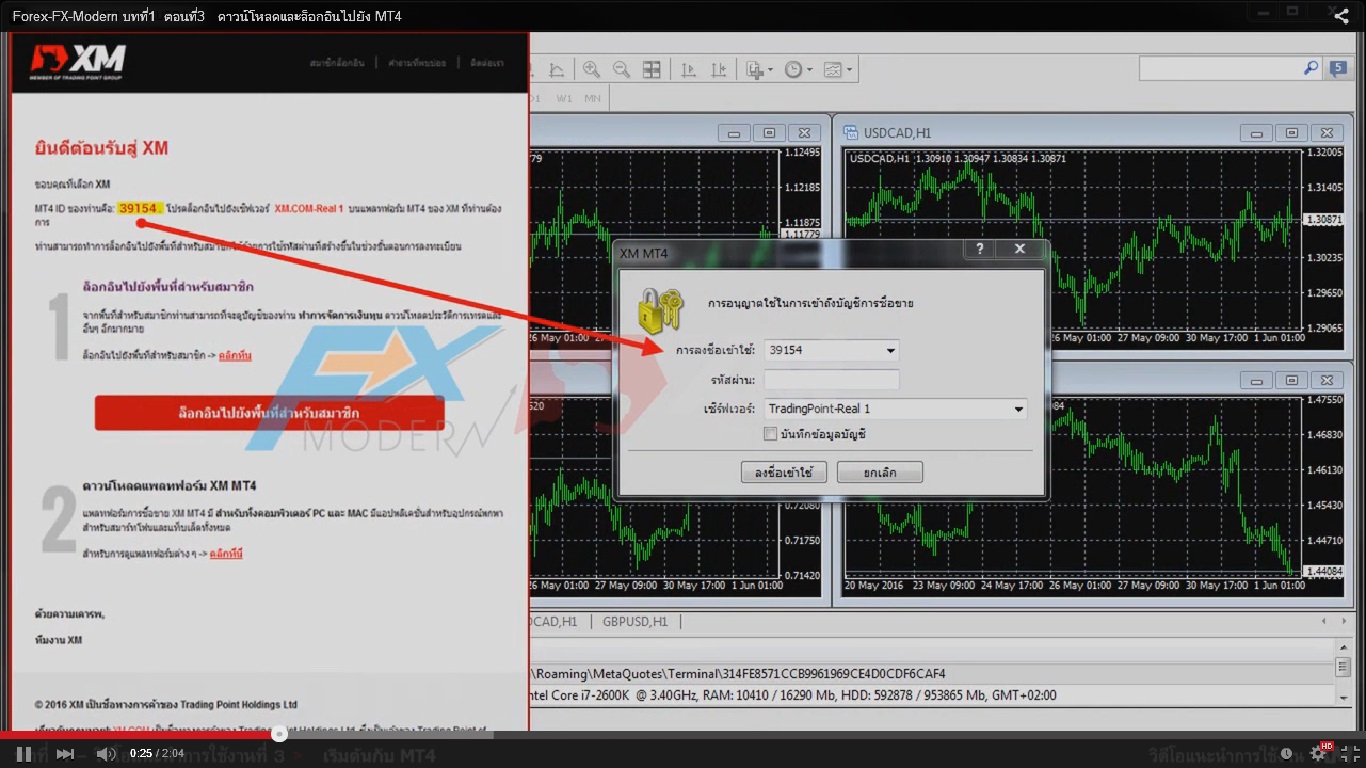Image resolution: width=1366 pixels, height=768 pixels.
Task: Close the XM MT4 login dialog
Action: point(1020,249)
